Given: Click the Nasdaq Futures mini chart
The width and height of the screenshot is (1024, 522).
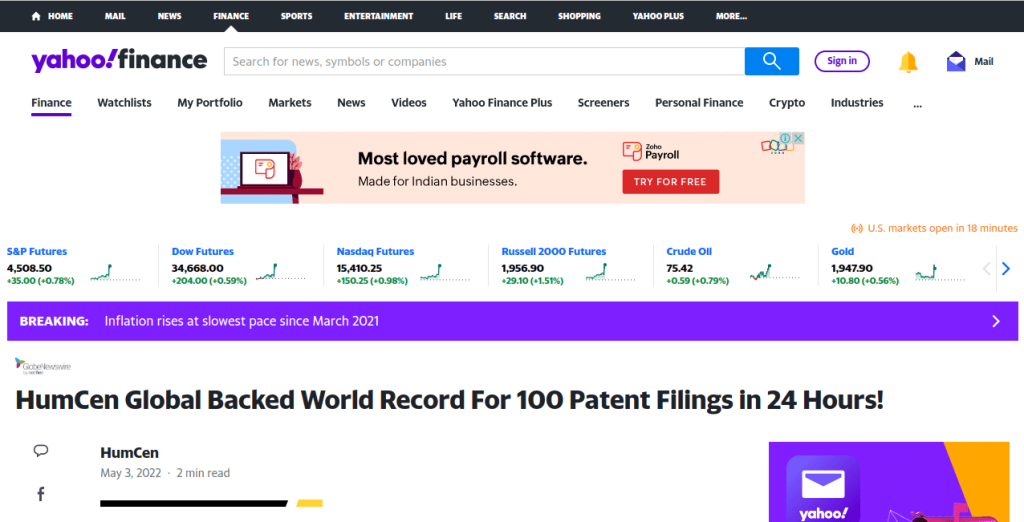Looking at the screenshot, I should pos(445,272).
